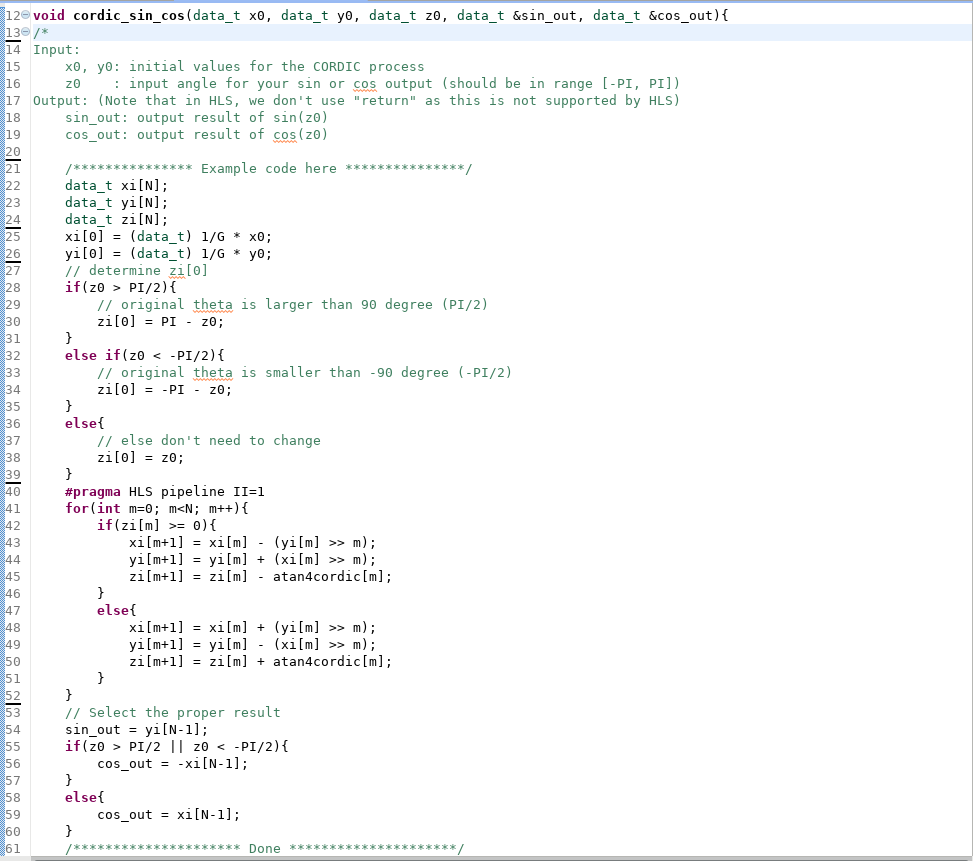Click line number 61 in the gutter

click(14, 848)
